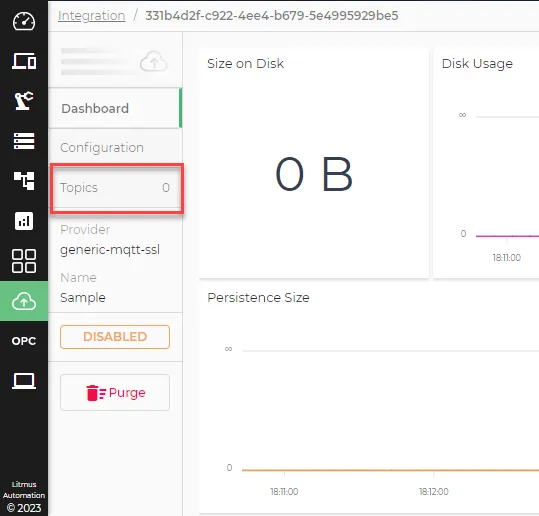Viewport: 539px width, 516px height.
Task: Click the server stack icon in sidebar
Action: (24, 141)
